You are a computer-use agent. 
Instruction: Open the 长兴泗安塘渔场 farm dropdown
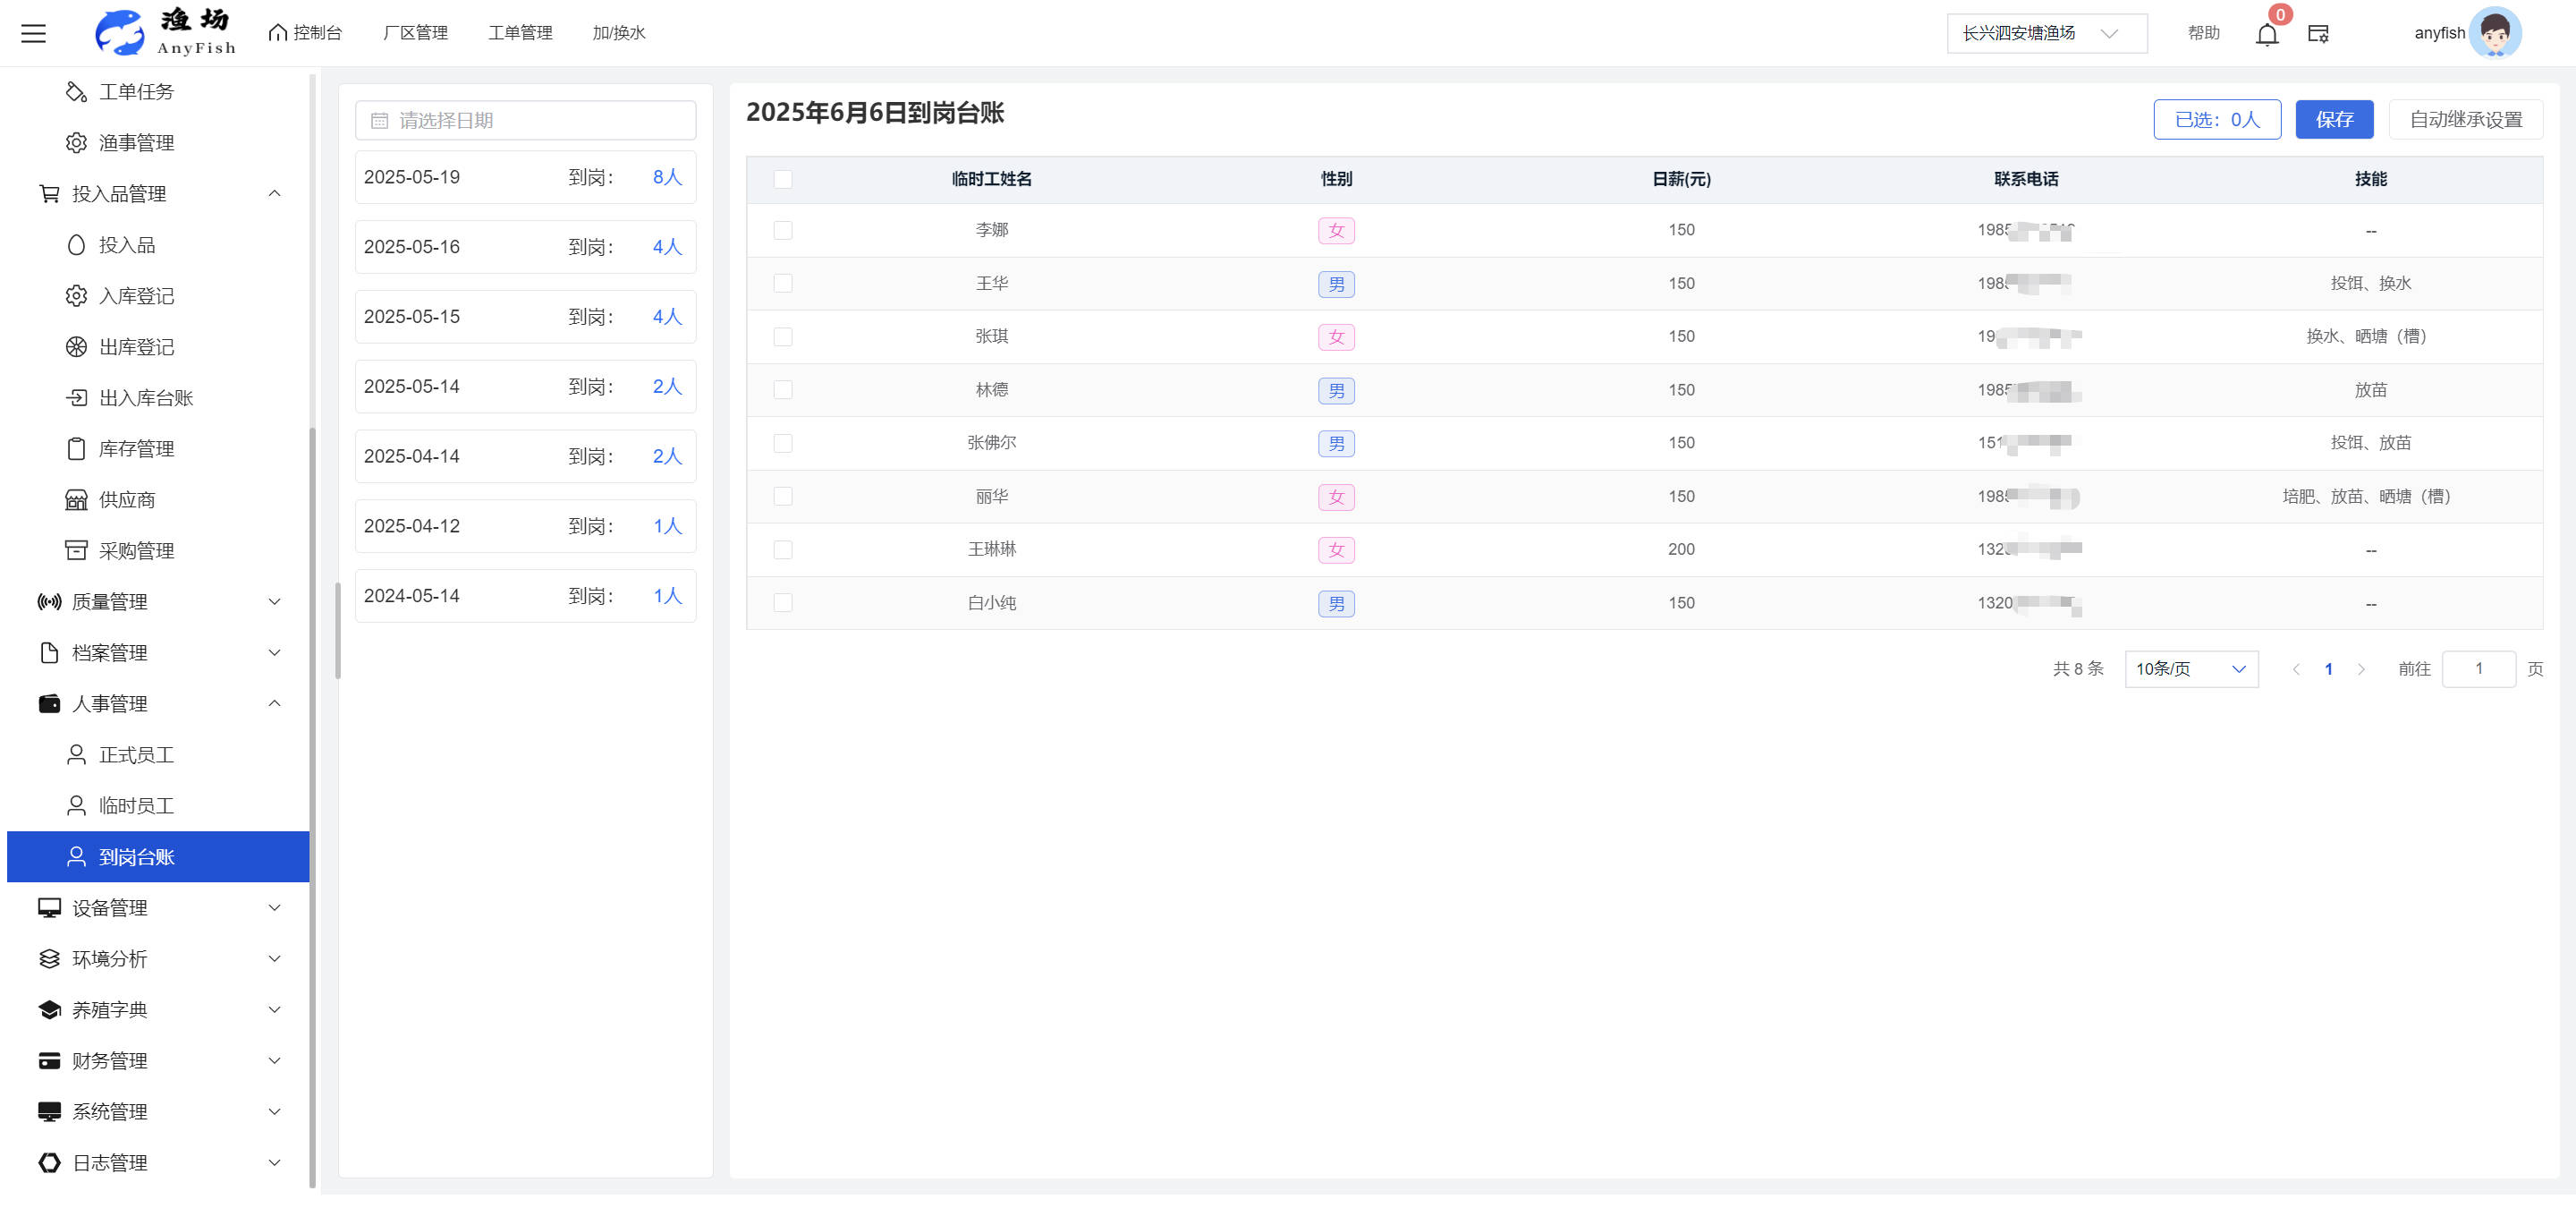pos(2045,33)
